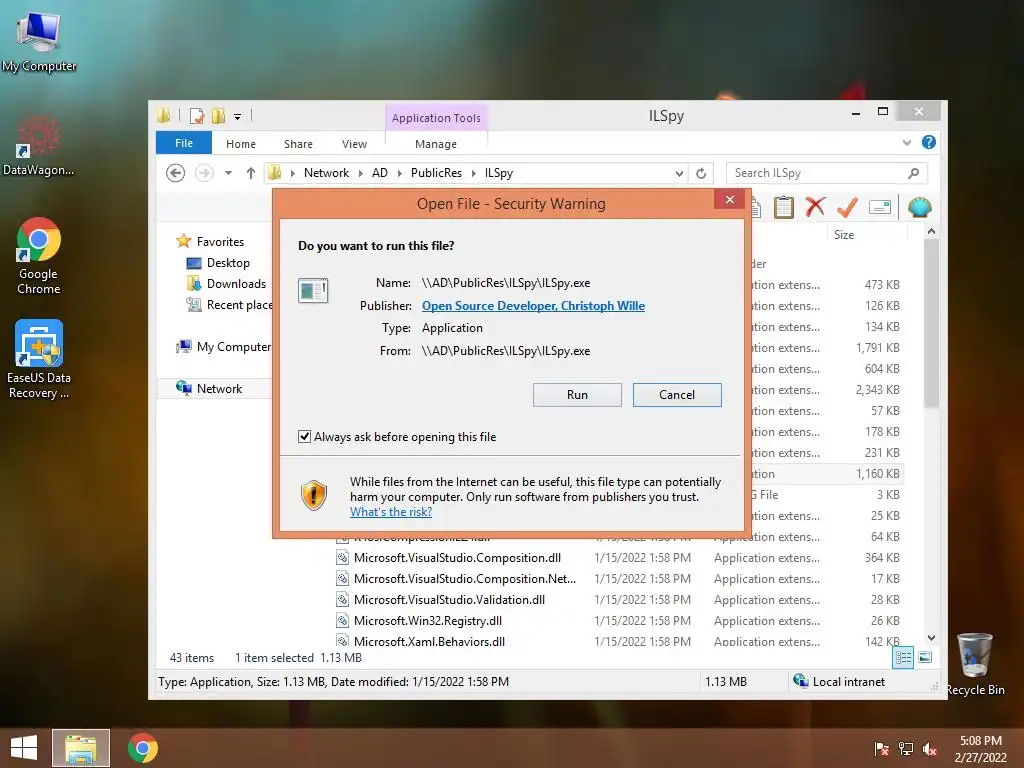Screen dimensions: 1024x768
Task: Open the Recycle Bin
Action: (x=975, y=664)
